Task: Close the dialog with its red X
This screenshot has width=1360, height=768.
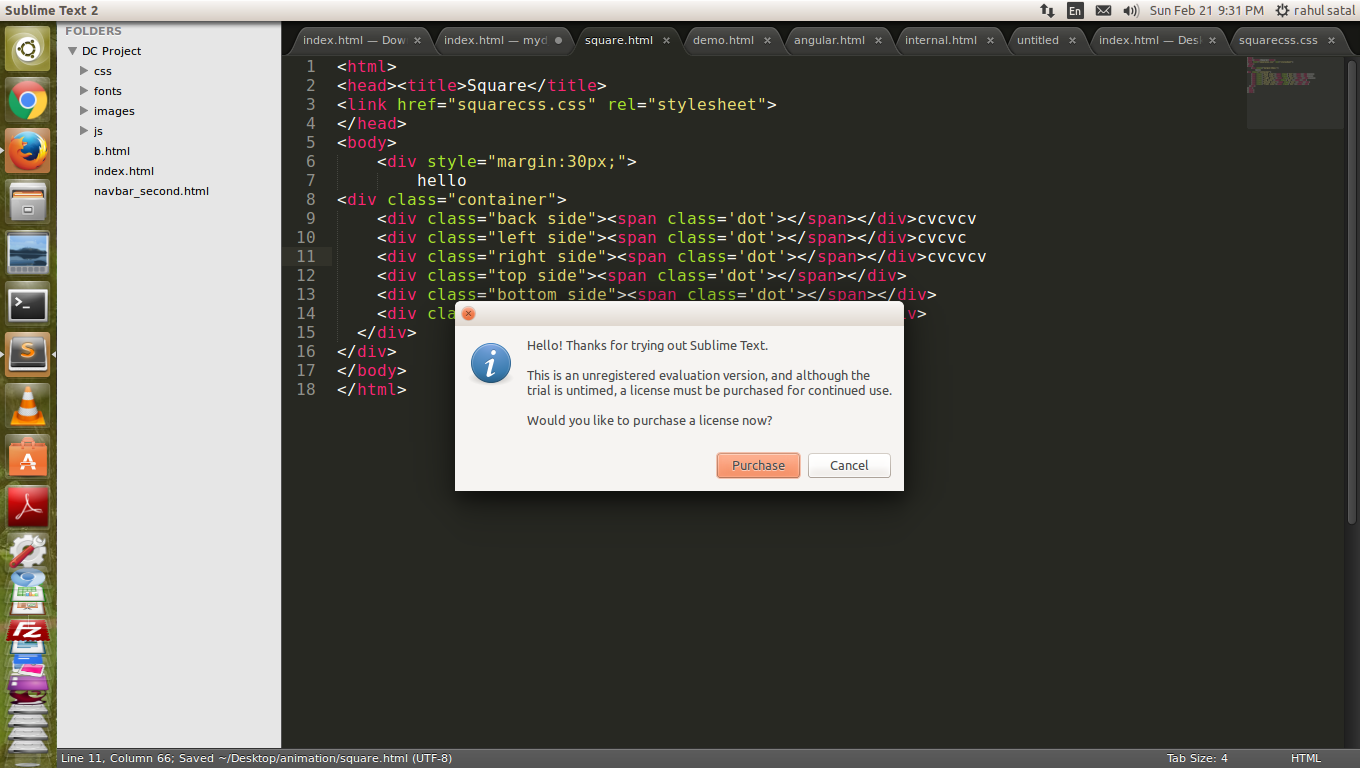Action: coord(468,313)
